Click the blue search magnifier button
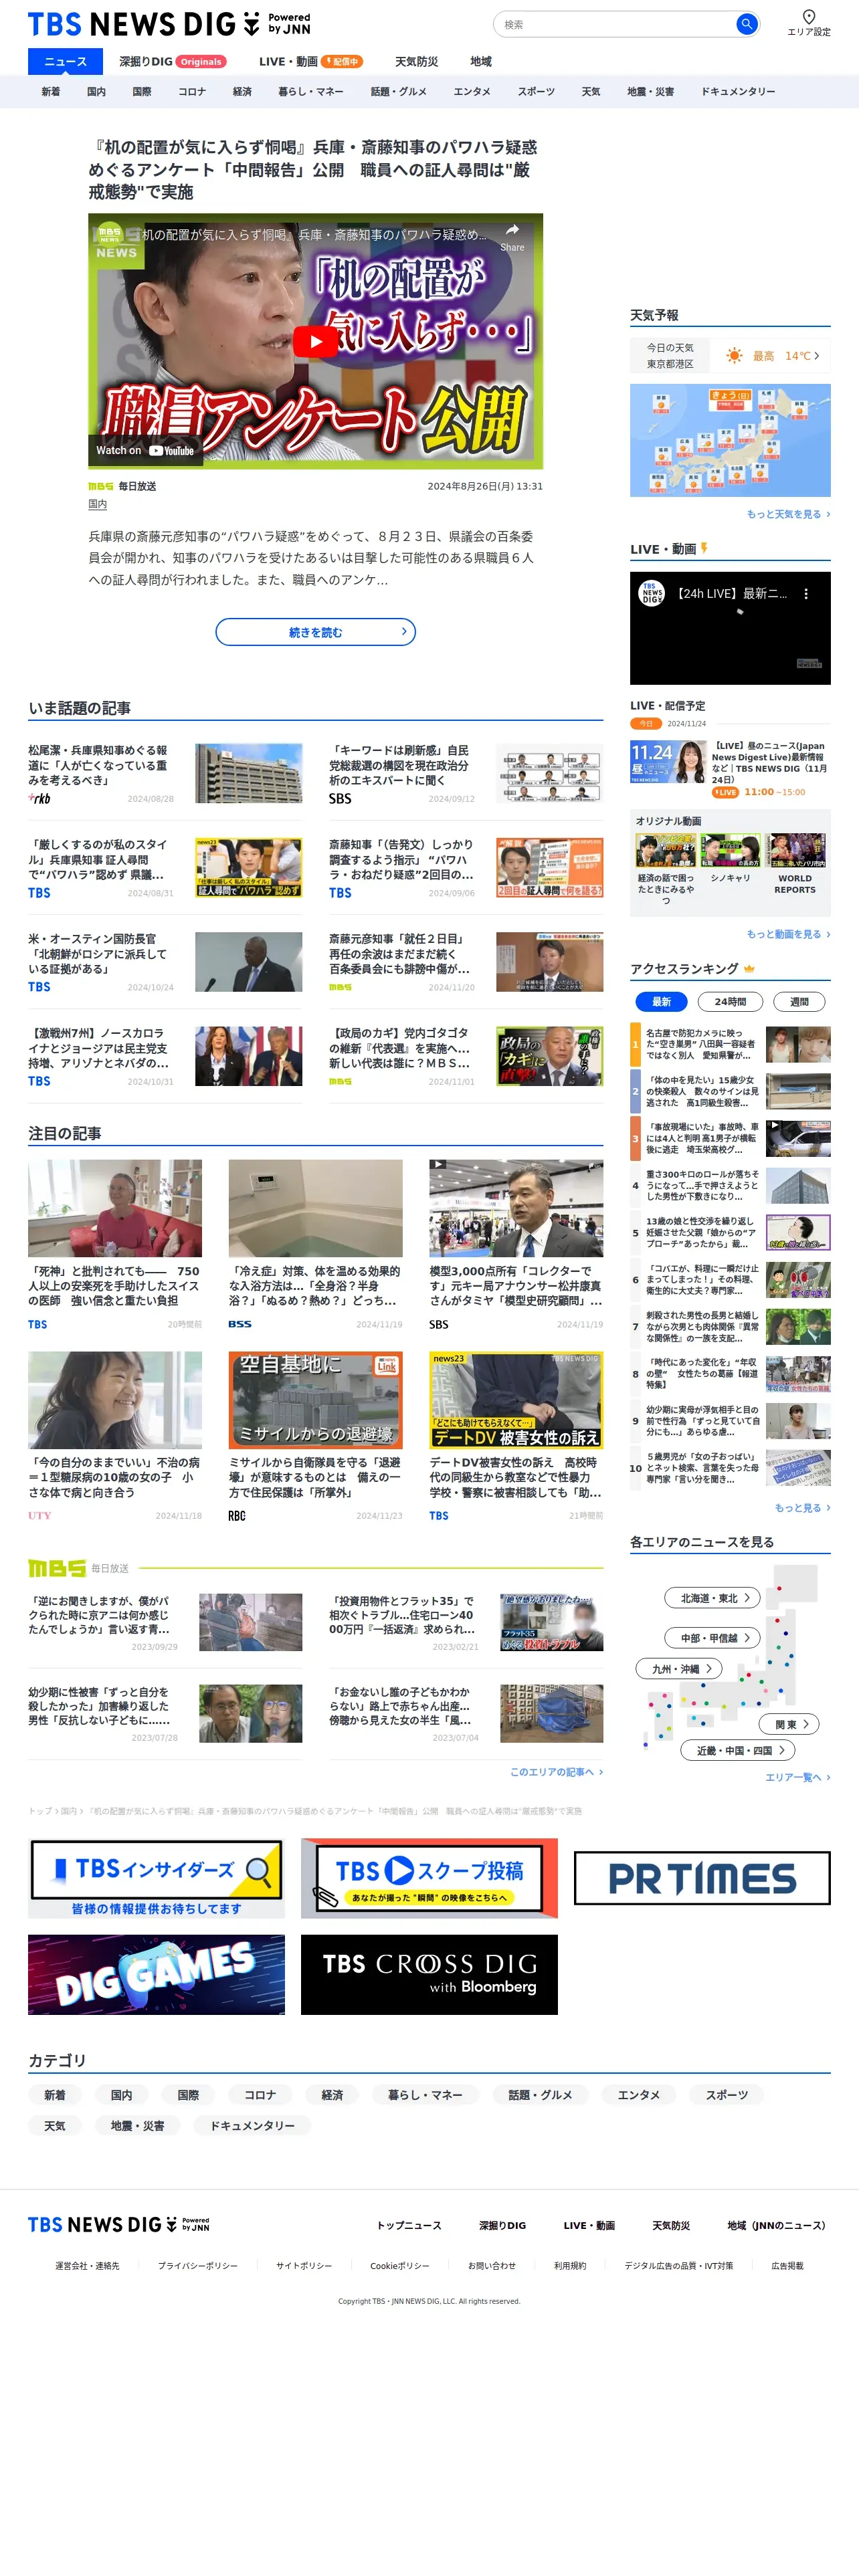Screen dimensions: 859x2576 (746, 24)
